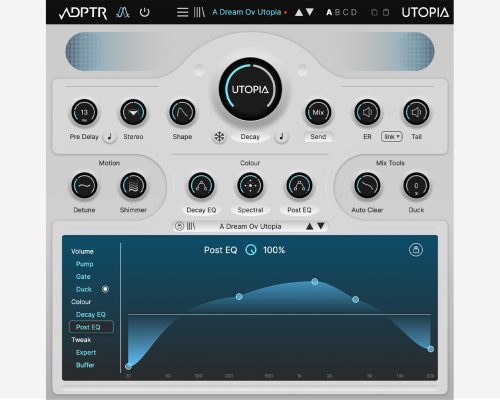
Task: Select Post EQ in the sidebar list
Action: coord(91,327)
